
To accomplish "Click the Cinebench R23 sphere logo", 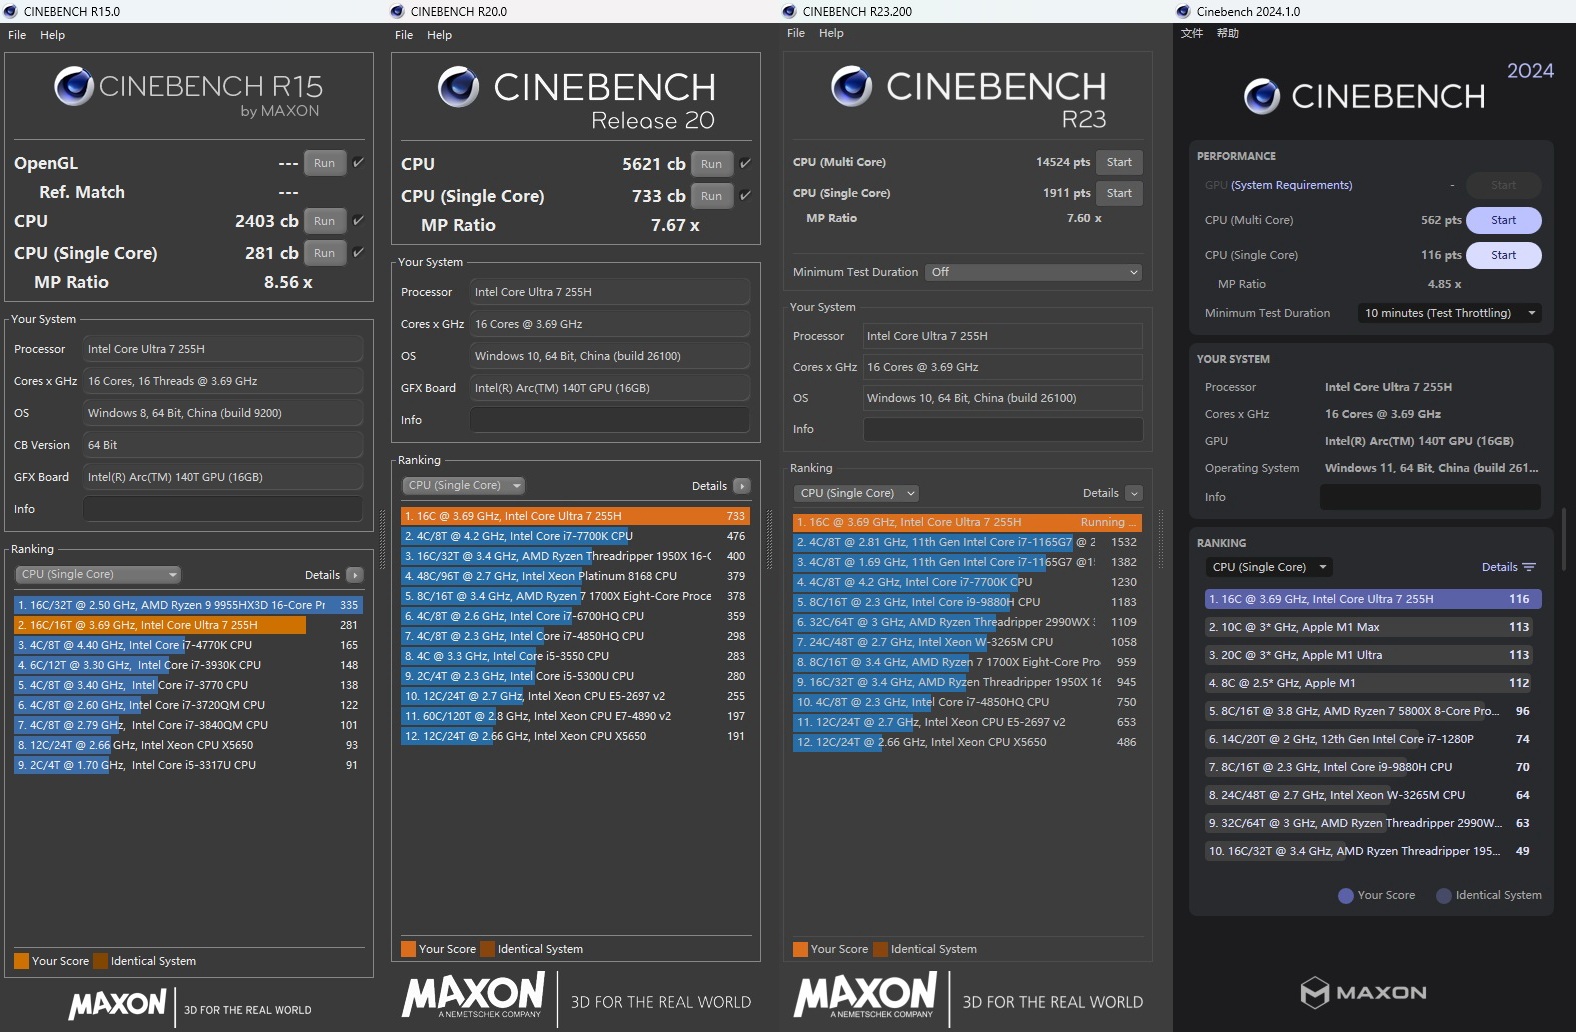I will [x=852, y=86].
